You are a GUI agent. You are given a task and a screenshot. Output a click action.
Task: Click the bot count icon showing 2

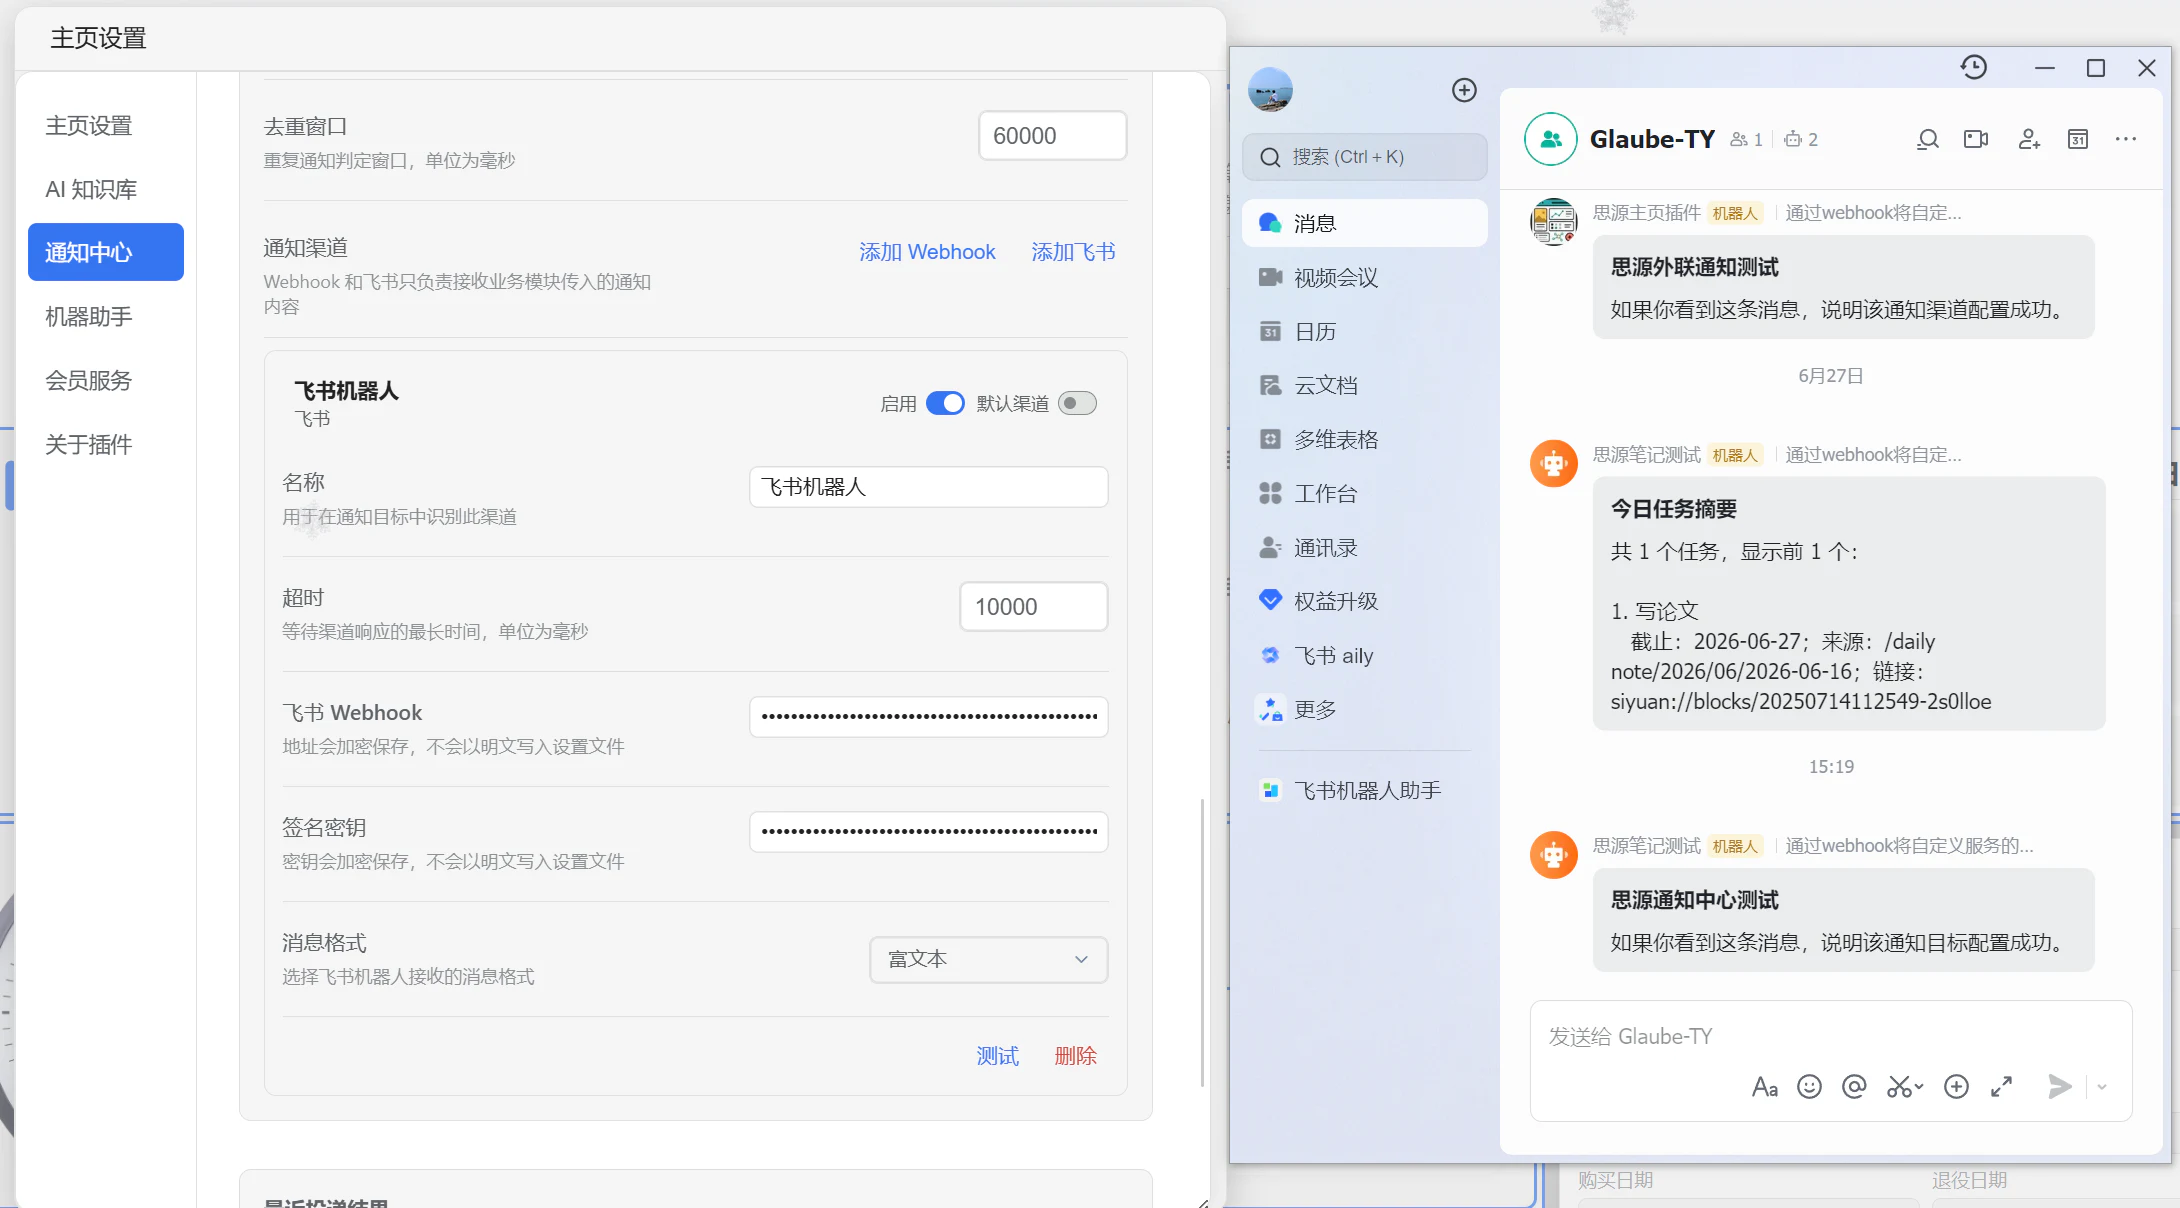(1793, 140)
